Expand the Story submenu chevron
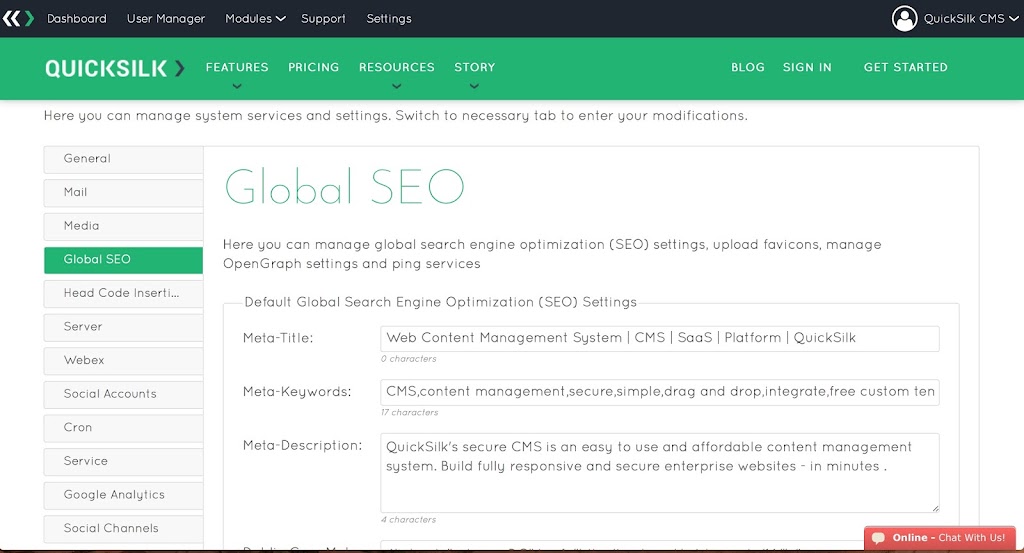This screenshot has width=1024, height=553. (x=475, y=86)
